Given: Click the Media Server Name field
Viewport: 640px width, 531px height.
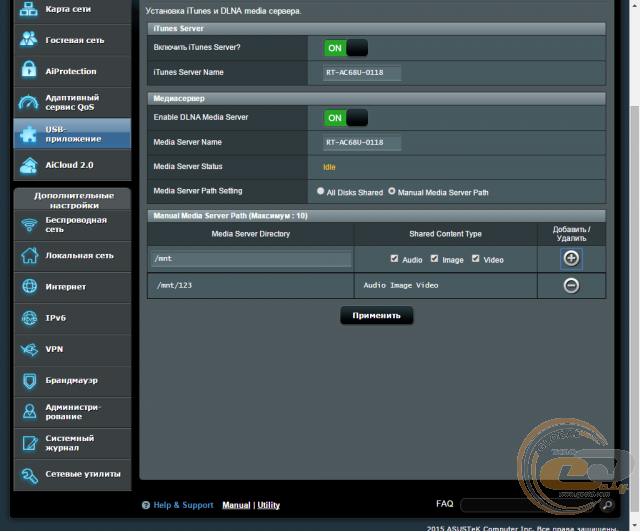Looking at the screenshot, I should (362, 142).
